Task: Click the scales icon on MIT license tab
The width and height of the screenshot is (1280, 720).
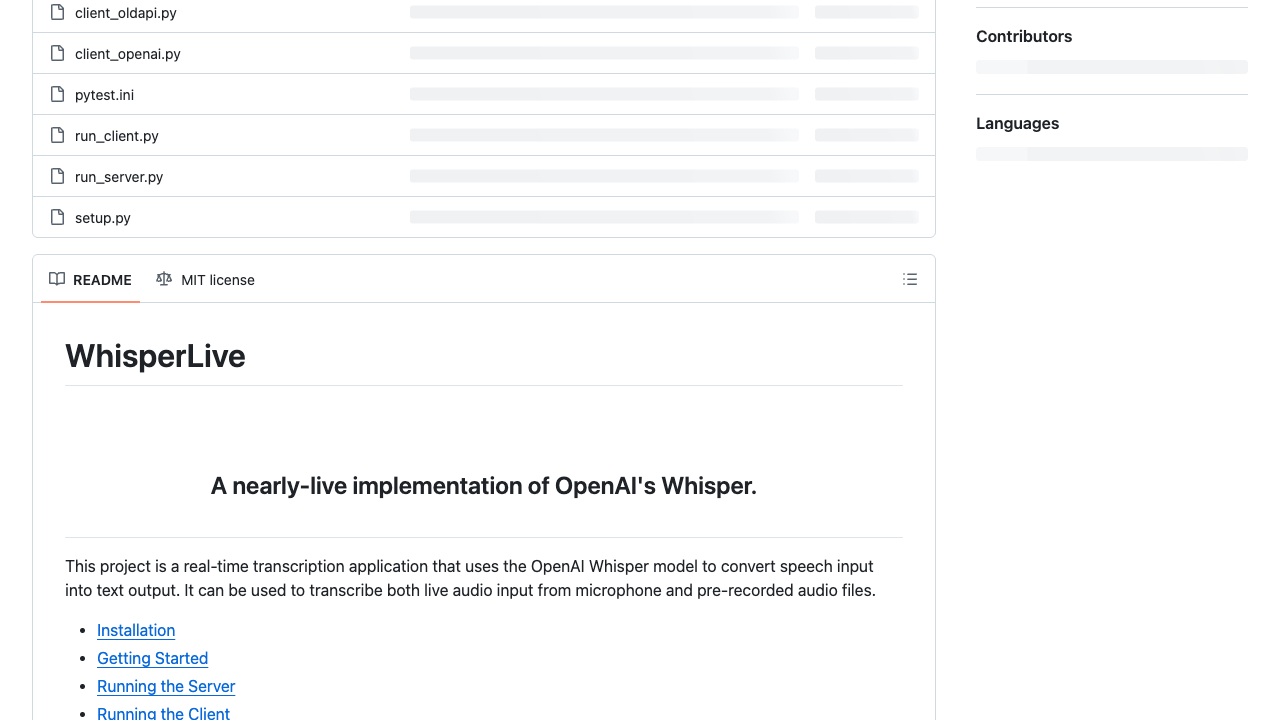Action: tap(164, 279)
